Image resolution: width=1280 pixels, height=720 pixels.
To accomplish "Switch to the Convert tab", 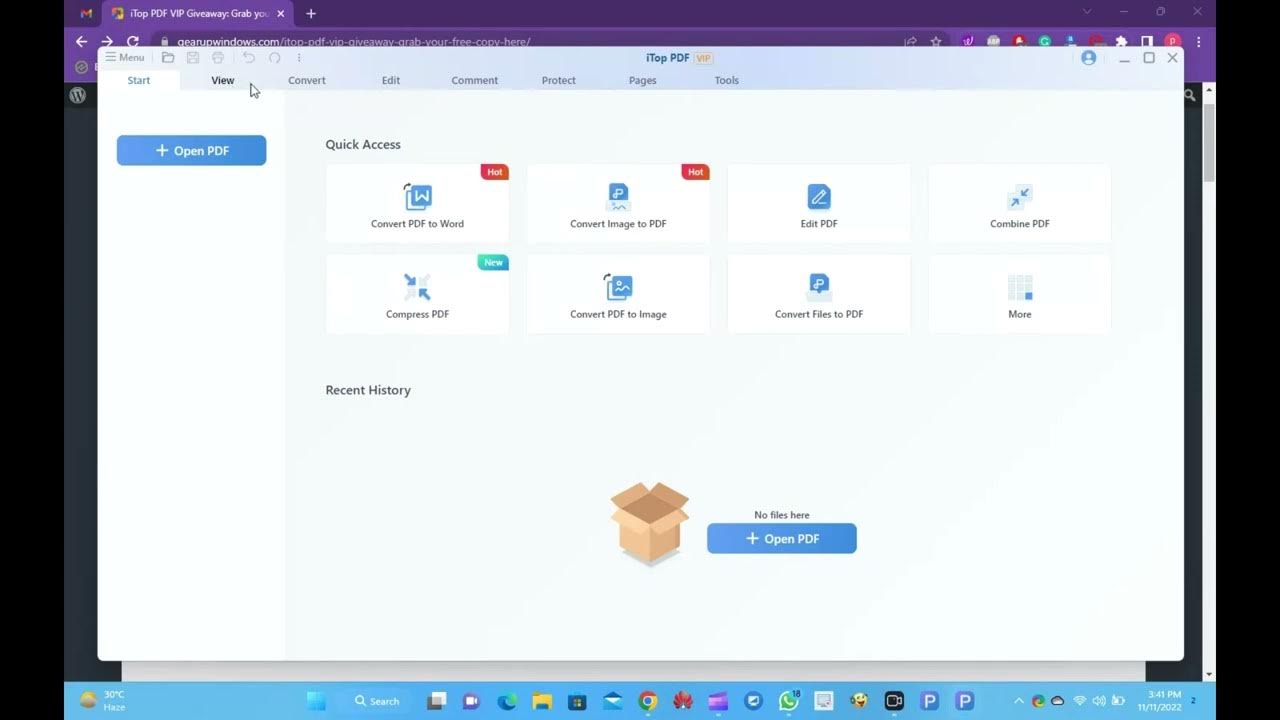I will point(307,80).
